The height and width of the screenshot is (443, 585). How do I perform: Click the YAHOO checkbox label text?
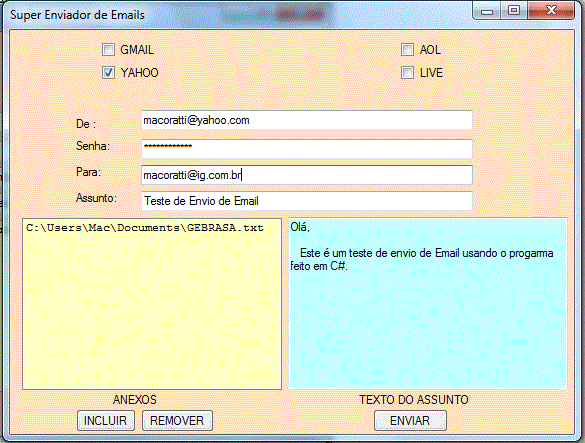140,72
